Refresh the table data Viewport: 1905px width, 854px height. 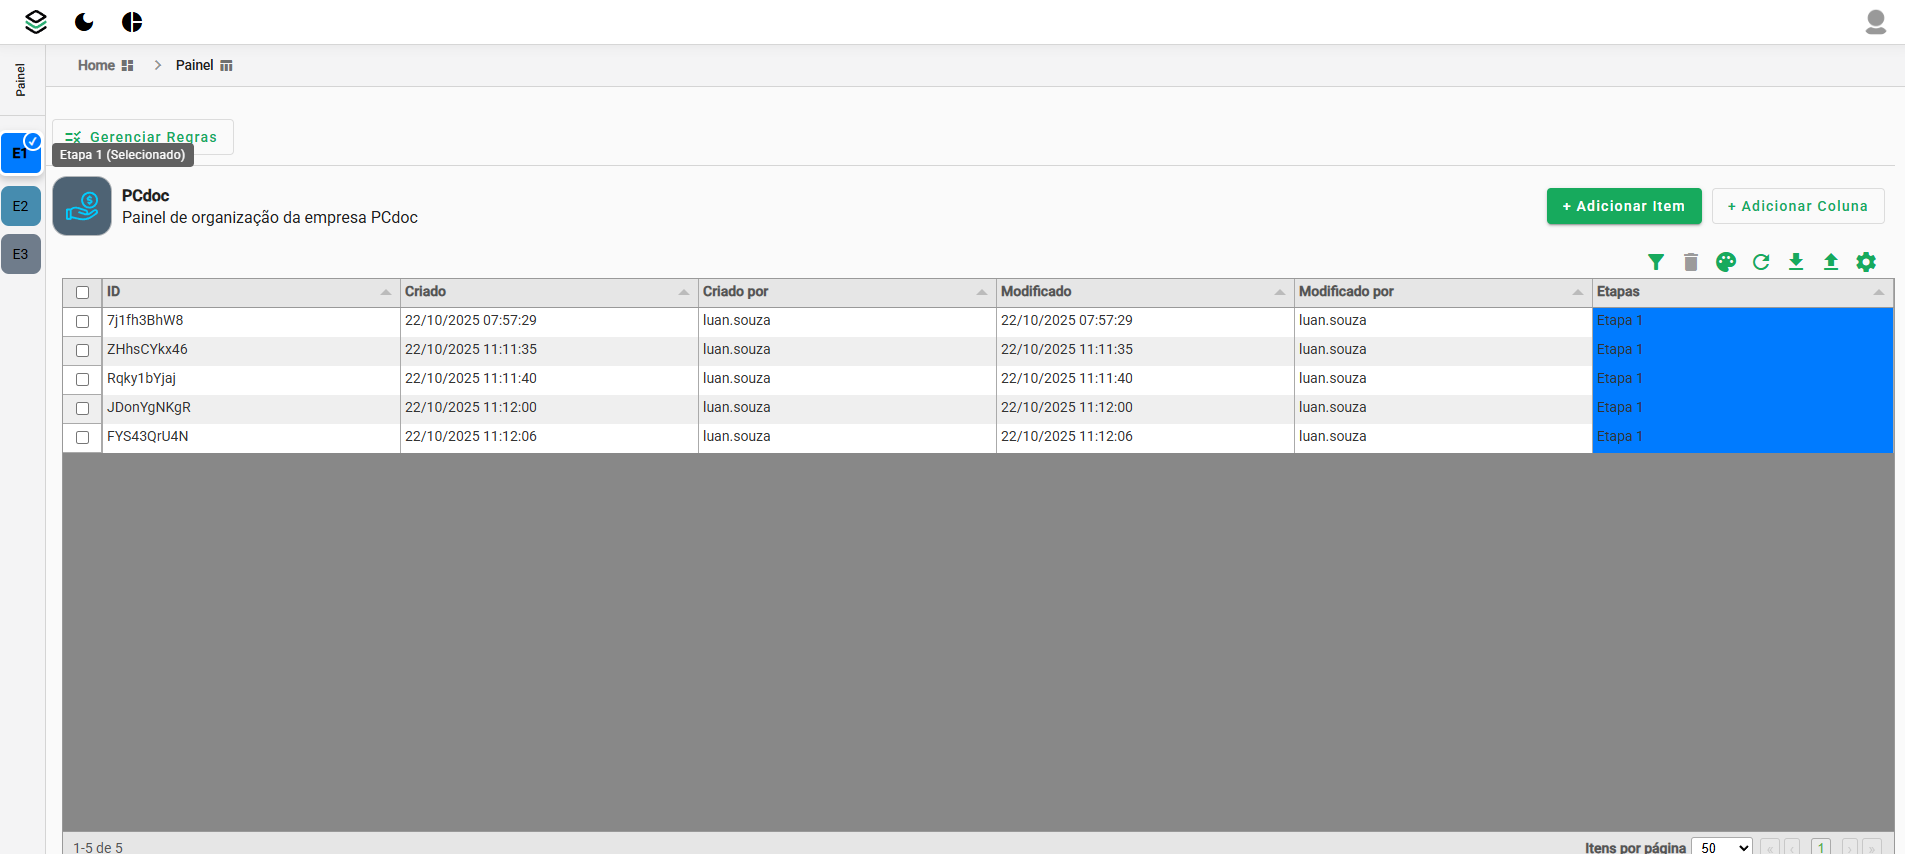coord(1761,262)
